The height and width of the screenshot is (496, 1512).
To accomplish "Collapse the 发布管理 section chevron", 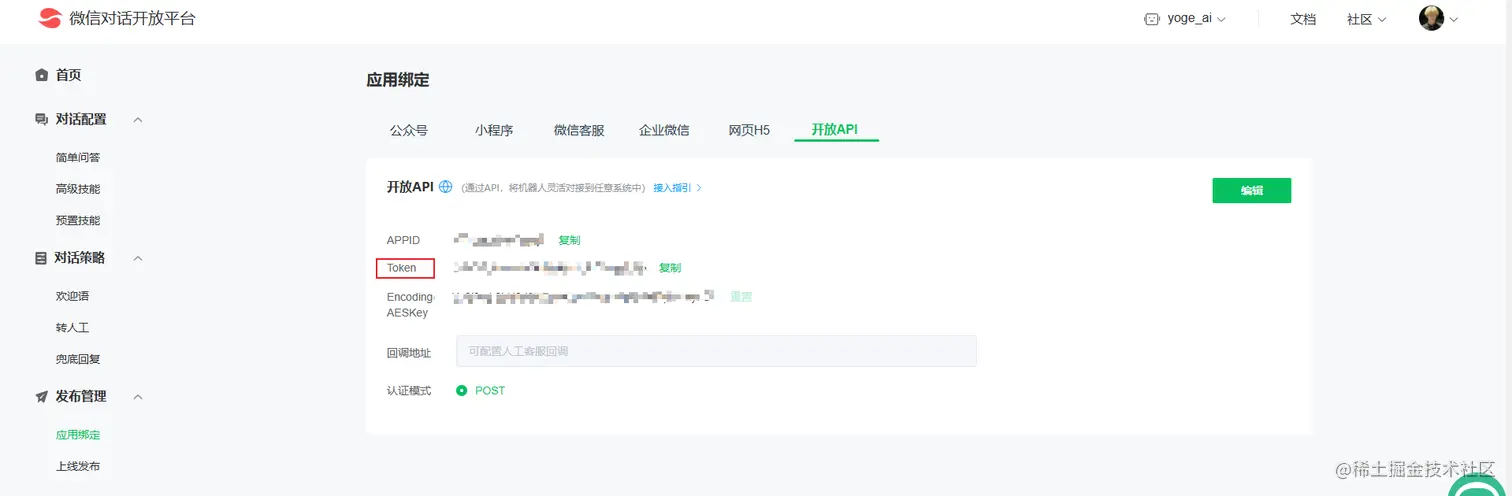I will point(138,397).
